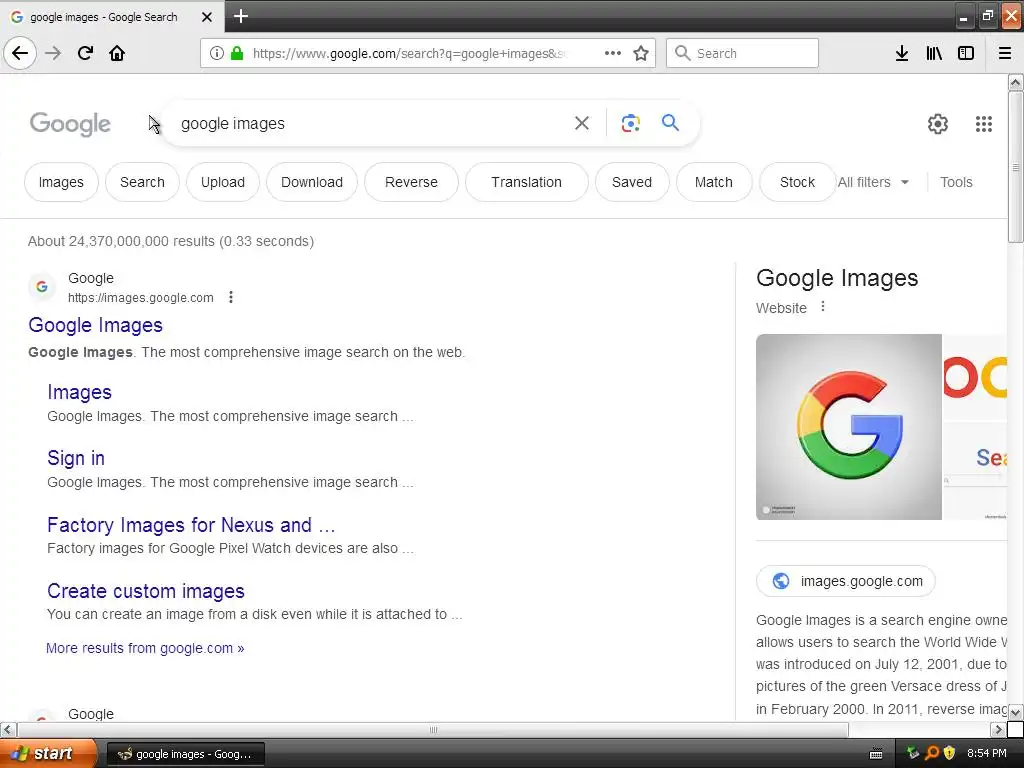Open the browser home page
Viewport: 1024px width, 768px height.
[x=117, y=53]
